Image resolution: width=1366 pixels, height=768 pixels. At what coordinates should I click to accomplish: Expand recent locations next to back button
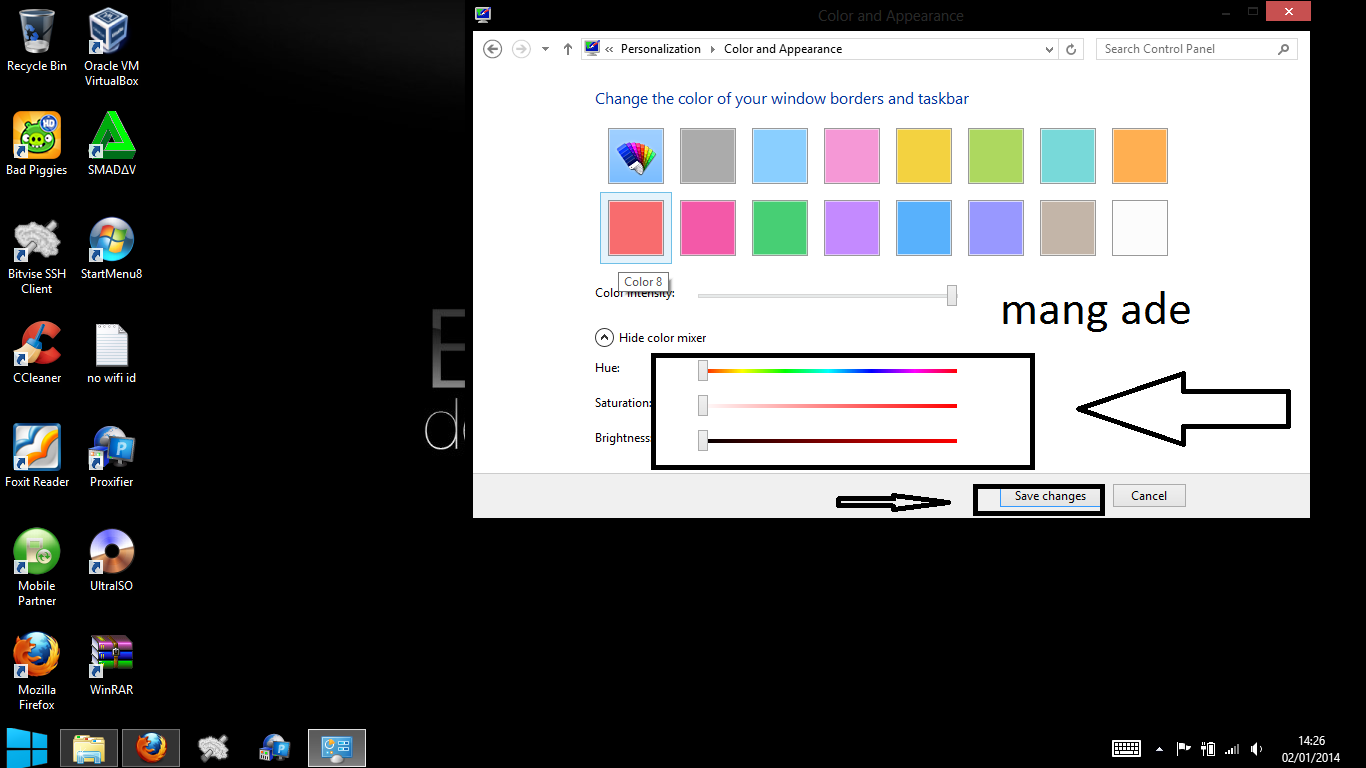(x=545, y=48)
